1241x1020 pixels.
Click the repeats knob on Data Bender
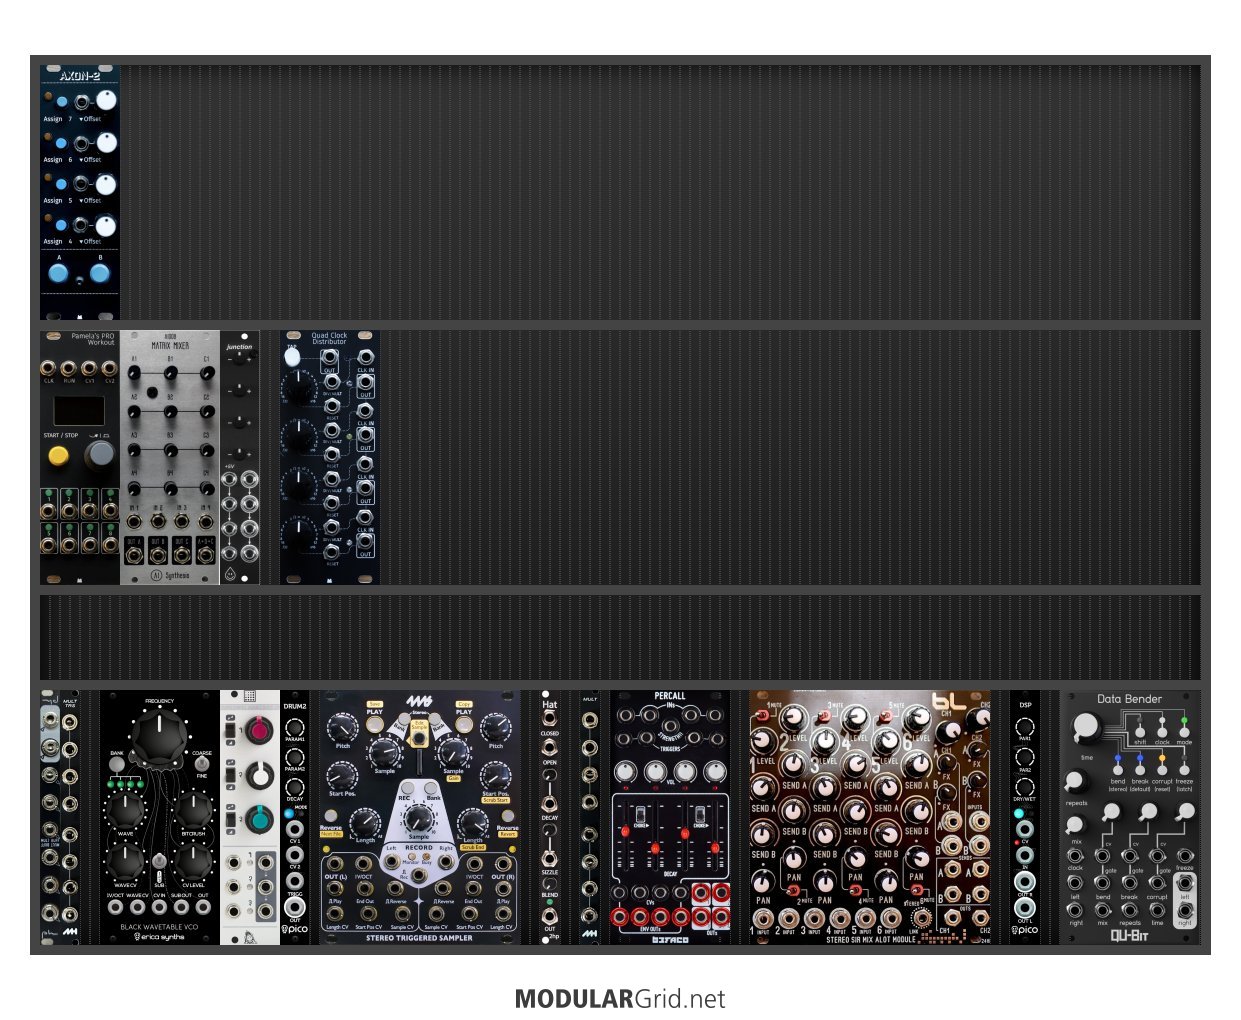[1075, 781]
